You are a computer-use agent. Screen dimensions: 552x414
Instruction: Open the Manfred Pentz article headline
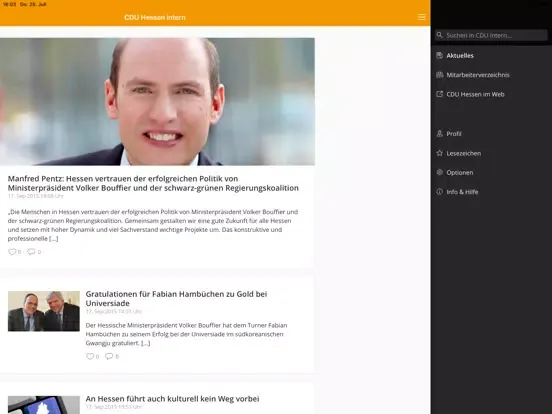coord(153,183)
